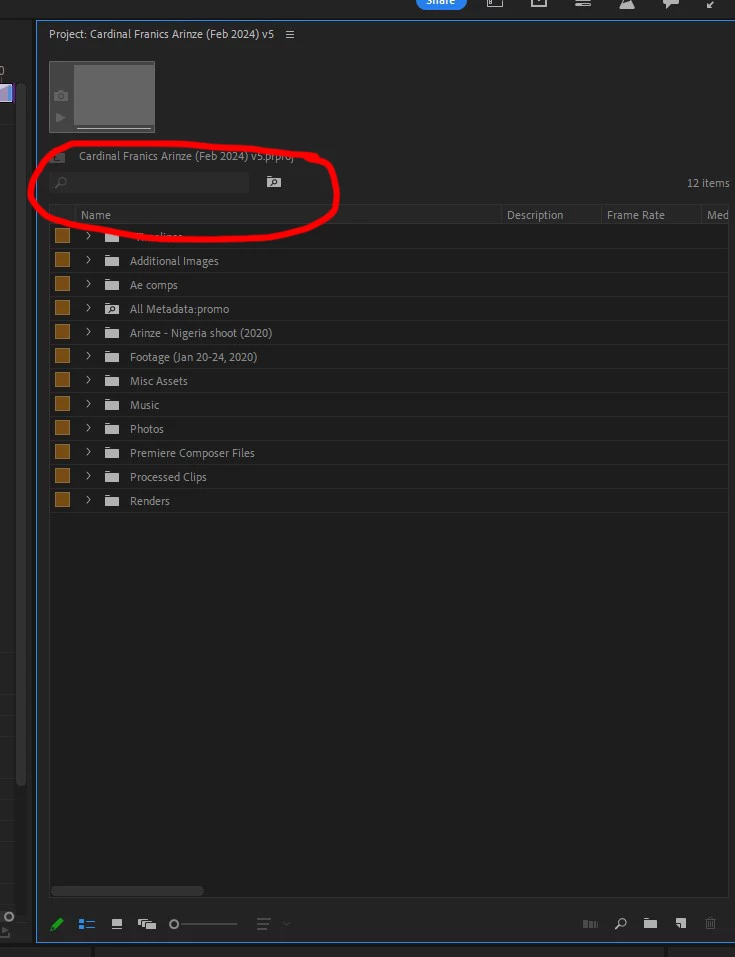Select the Project: Cardinal Franics Arinze panel tab
The image size is (735, 957).
(161, 34)
